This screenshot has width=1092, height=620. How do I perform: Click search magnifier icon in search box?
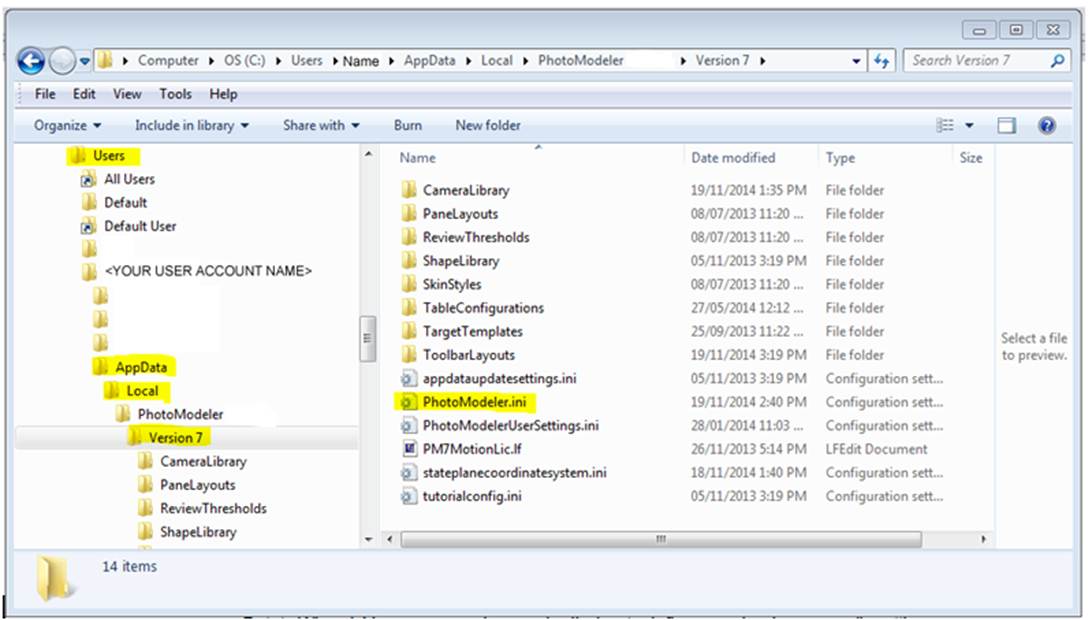click(x=1057, y=61)
